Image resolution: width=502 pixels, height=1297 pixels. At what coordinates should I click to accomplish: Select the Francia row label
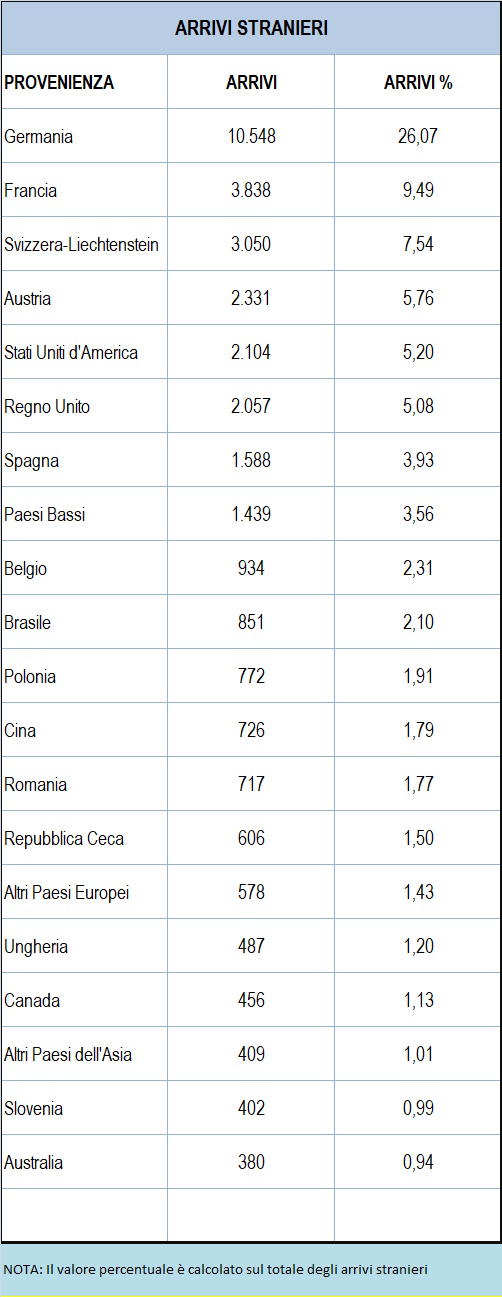(x=30, y=190)
